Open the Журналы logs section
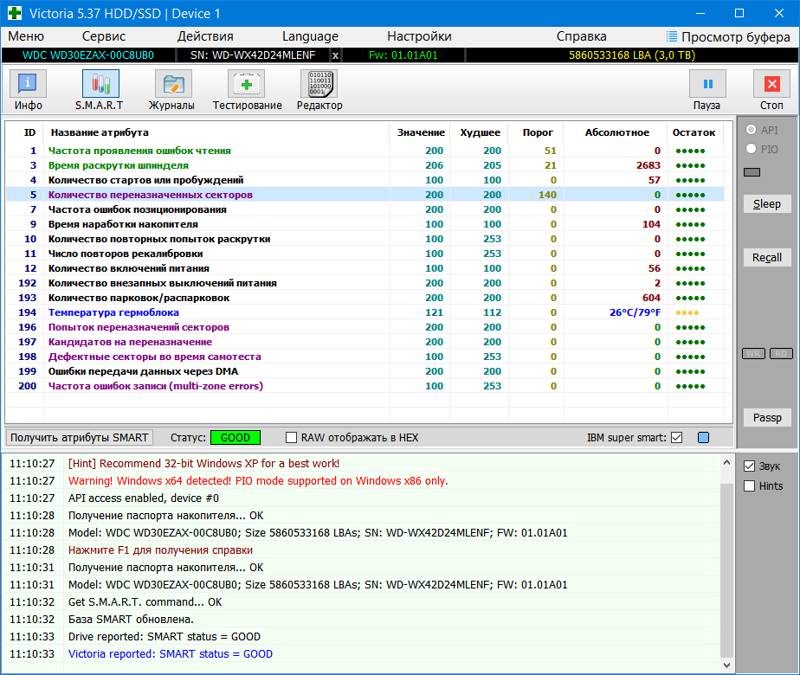The width and height of the screenshot is (800, 675). coord(171,90)
